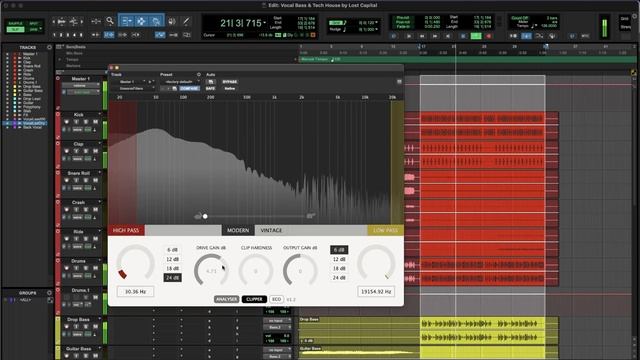Select SLIP edit mode
Image resolution: width=640 pixels, height=360 pixels.
[16, 30]
